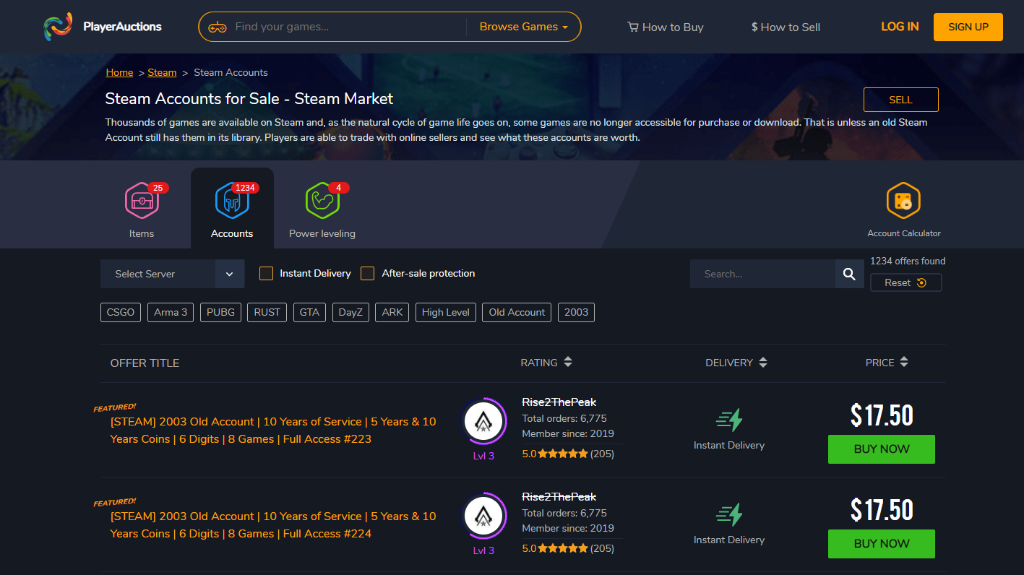The width and height of the screenshot is (1024, 575).
Task: Click the PlayerAuctions swirl logo
Action: click(57, 27)
